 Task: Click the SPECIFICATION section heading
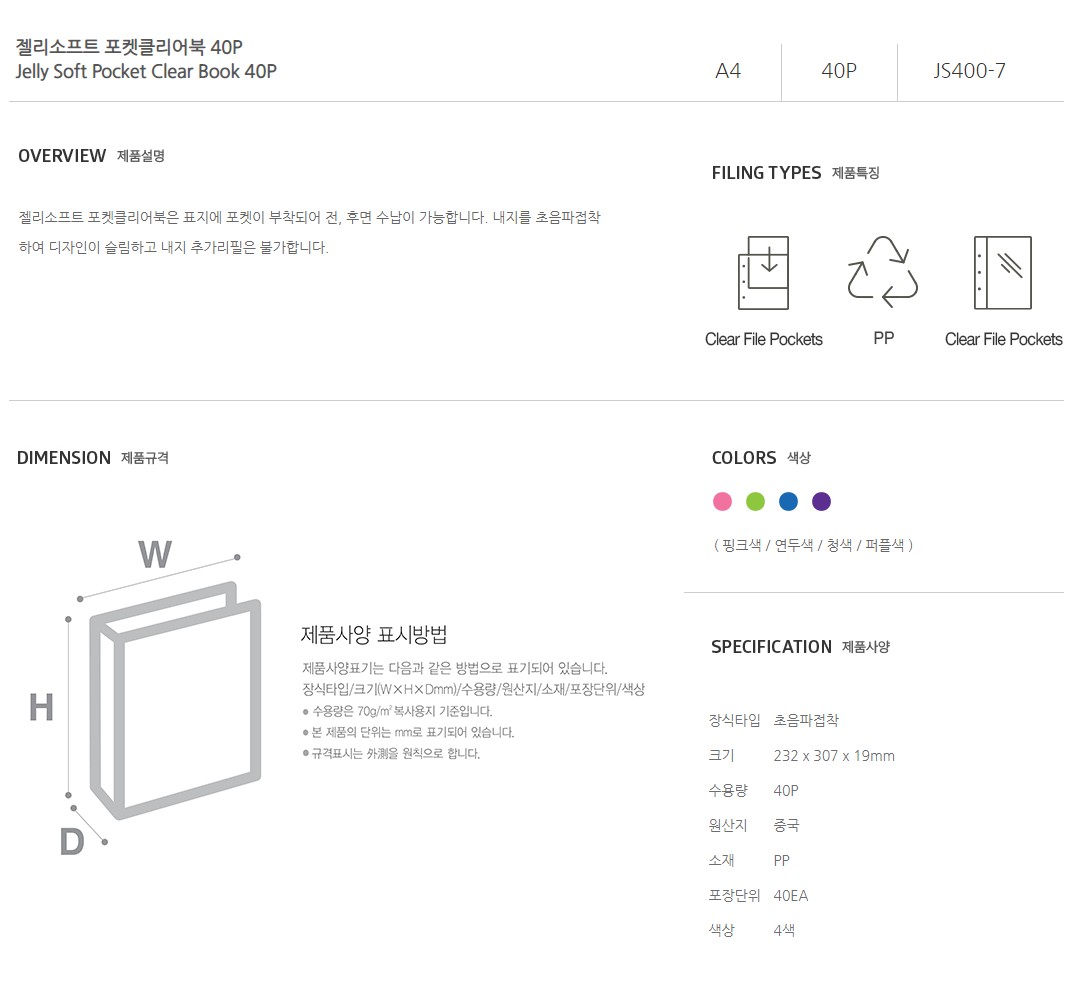click(771, 647)
